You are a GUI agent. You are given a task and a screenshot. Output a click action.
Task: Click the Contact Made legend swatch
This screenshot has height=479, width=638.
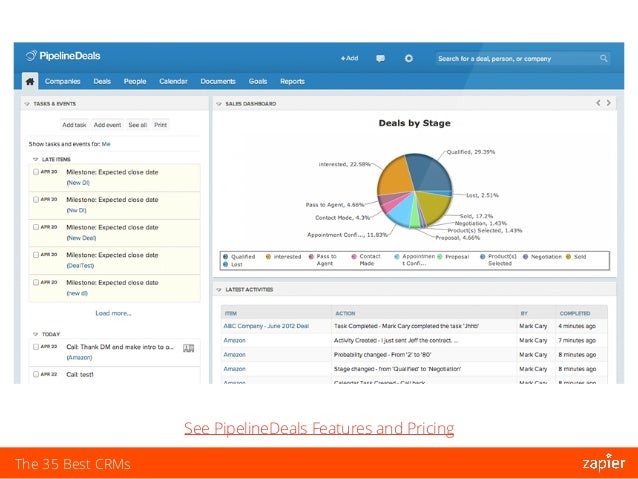(x=354, y=257)
